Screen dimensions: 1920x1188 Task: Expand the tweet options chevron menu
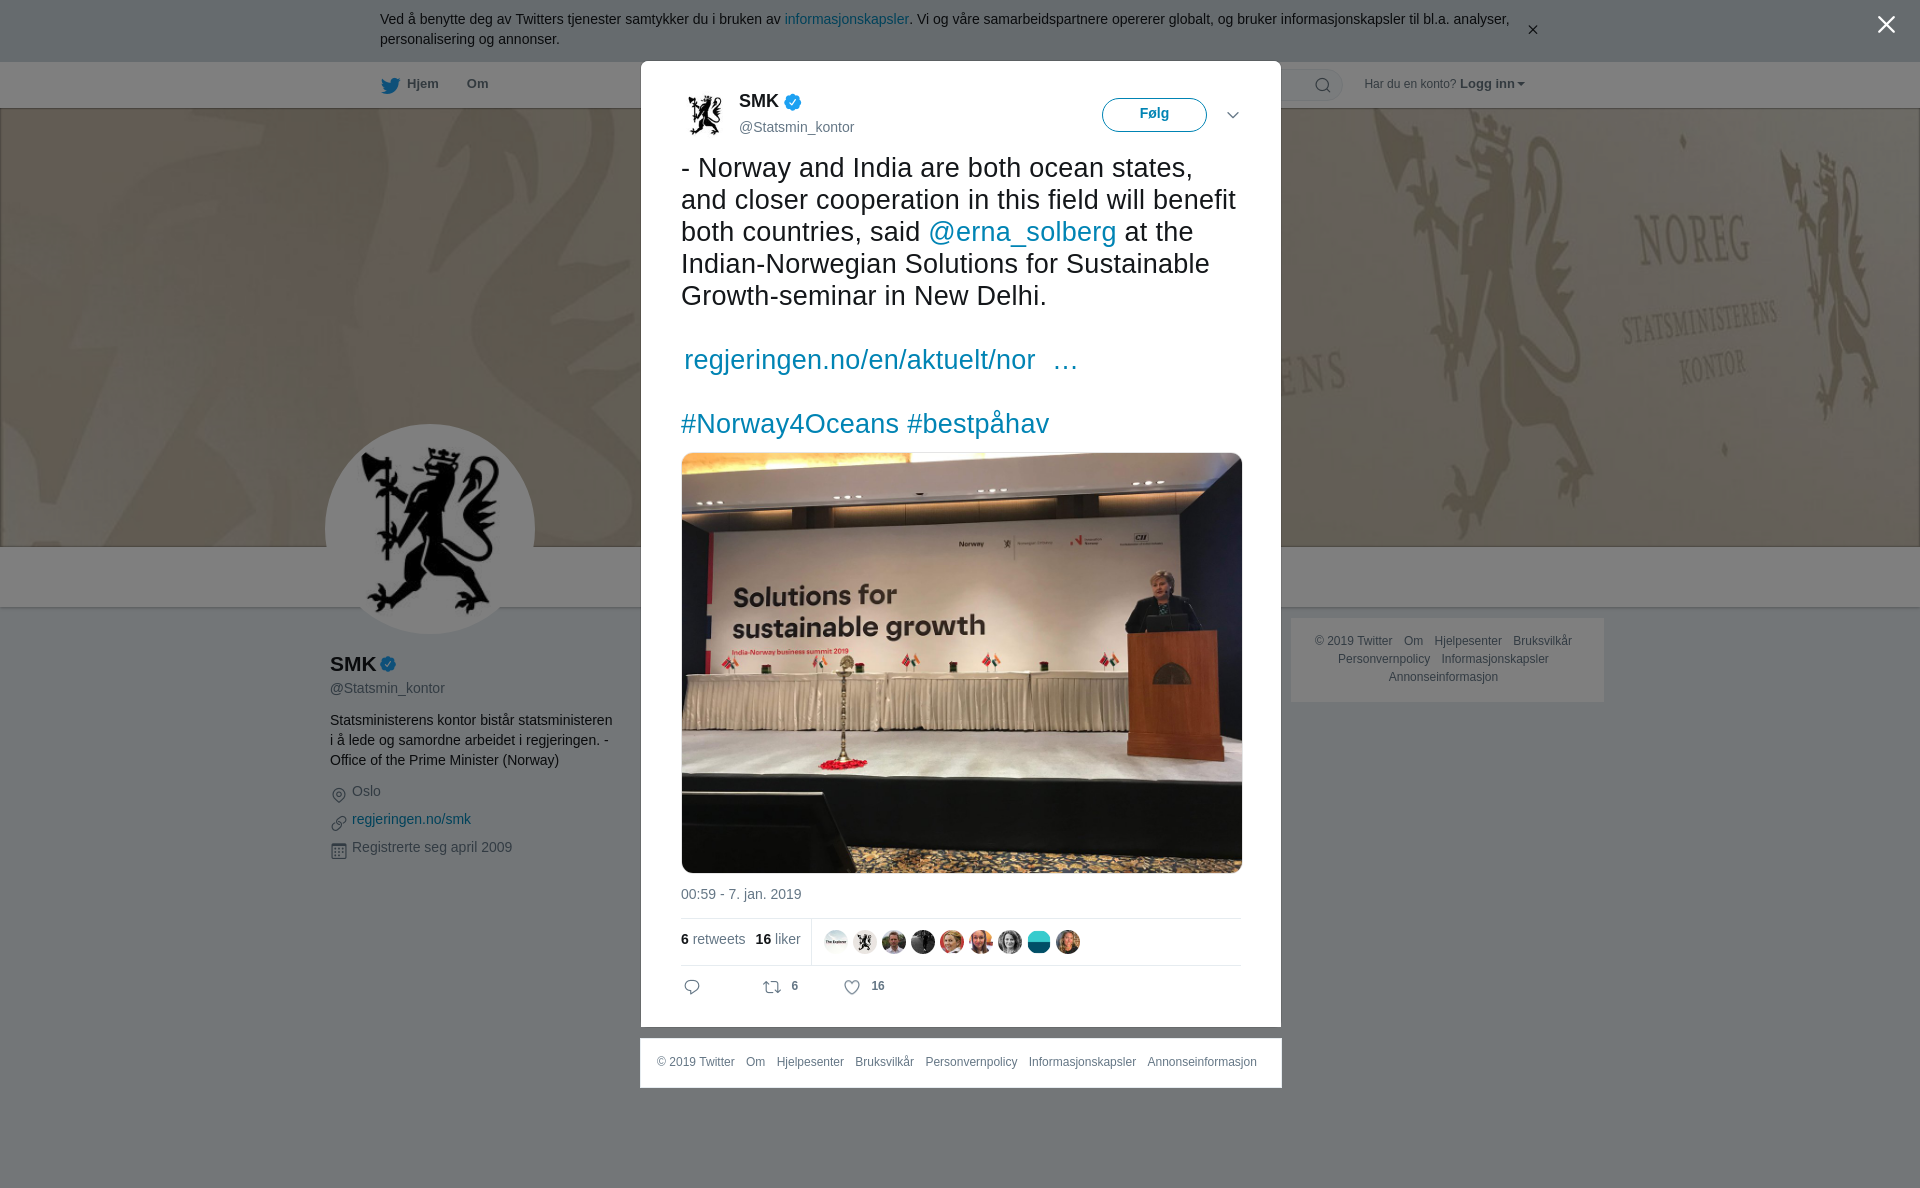pos(1233,115)
